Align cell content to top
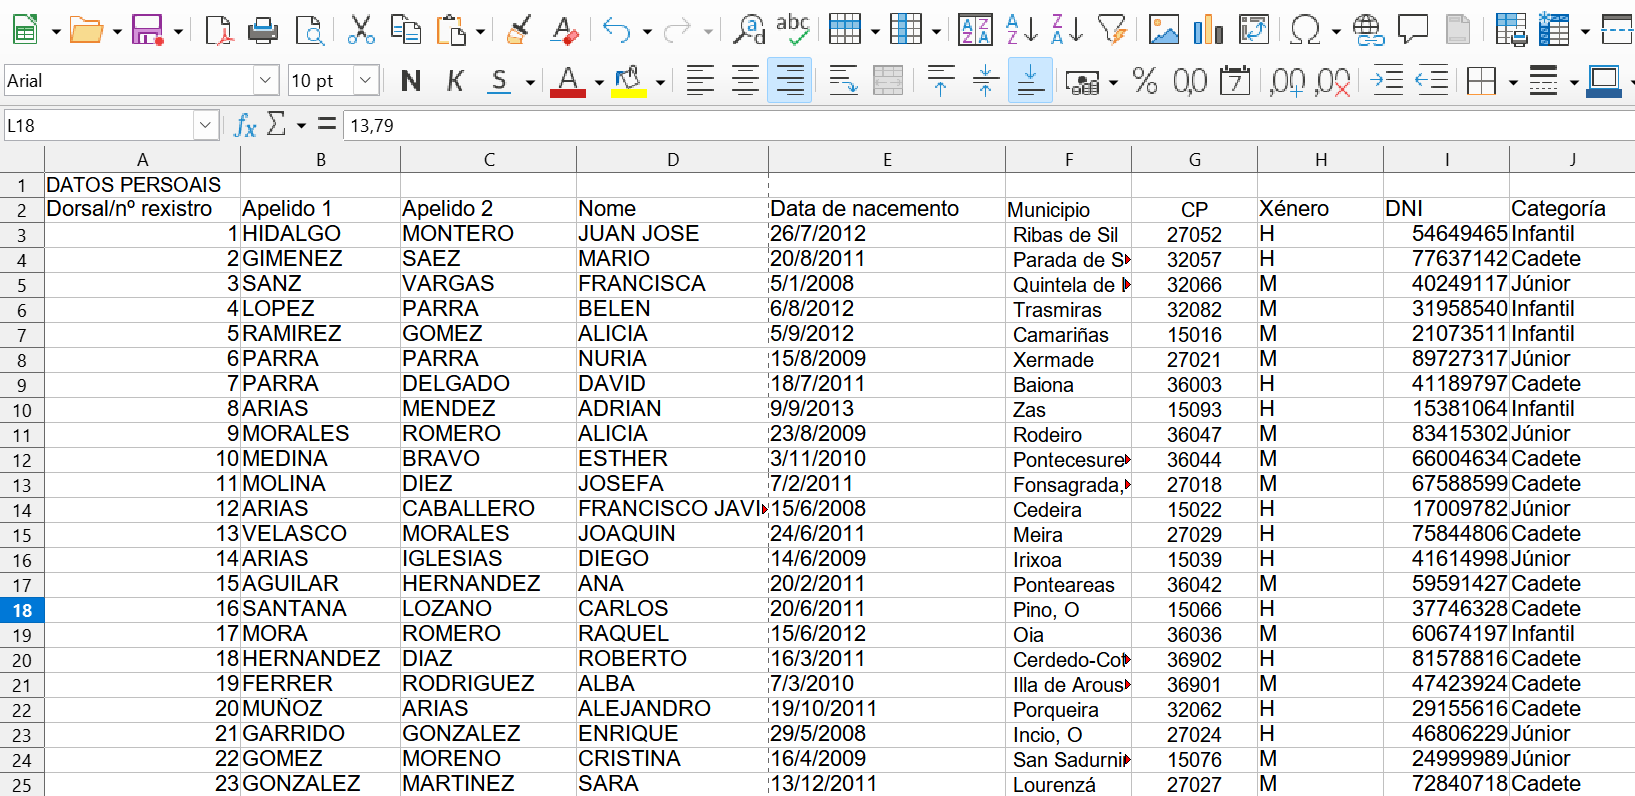 pyautogui.click(x=940, y=81)
